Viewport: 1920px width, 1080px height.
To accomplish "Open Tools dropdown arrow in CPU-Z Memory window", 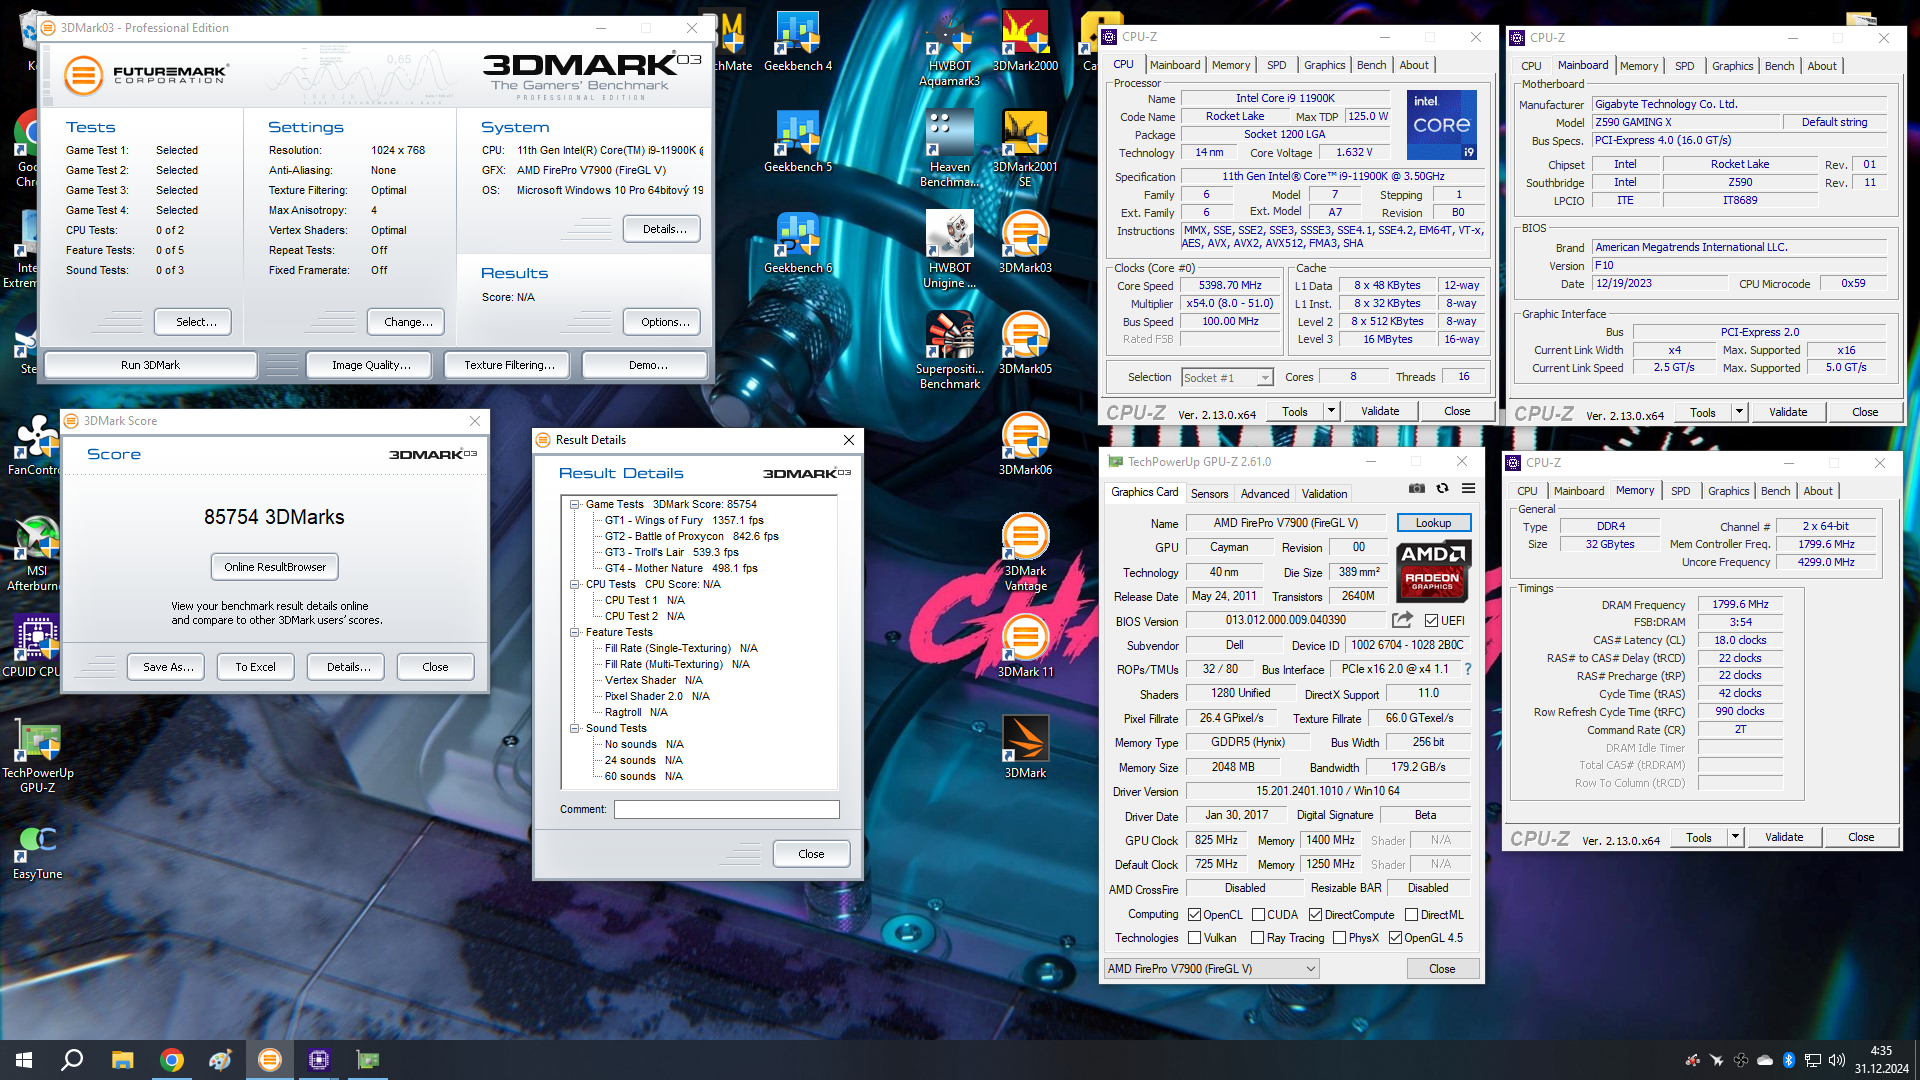I will point(1735,837).
